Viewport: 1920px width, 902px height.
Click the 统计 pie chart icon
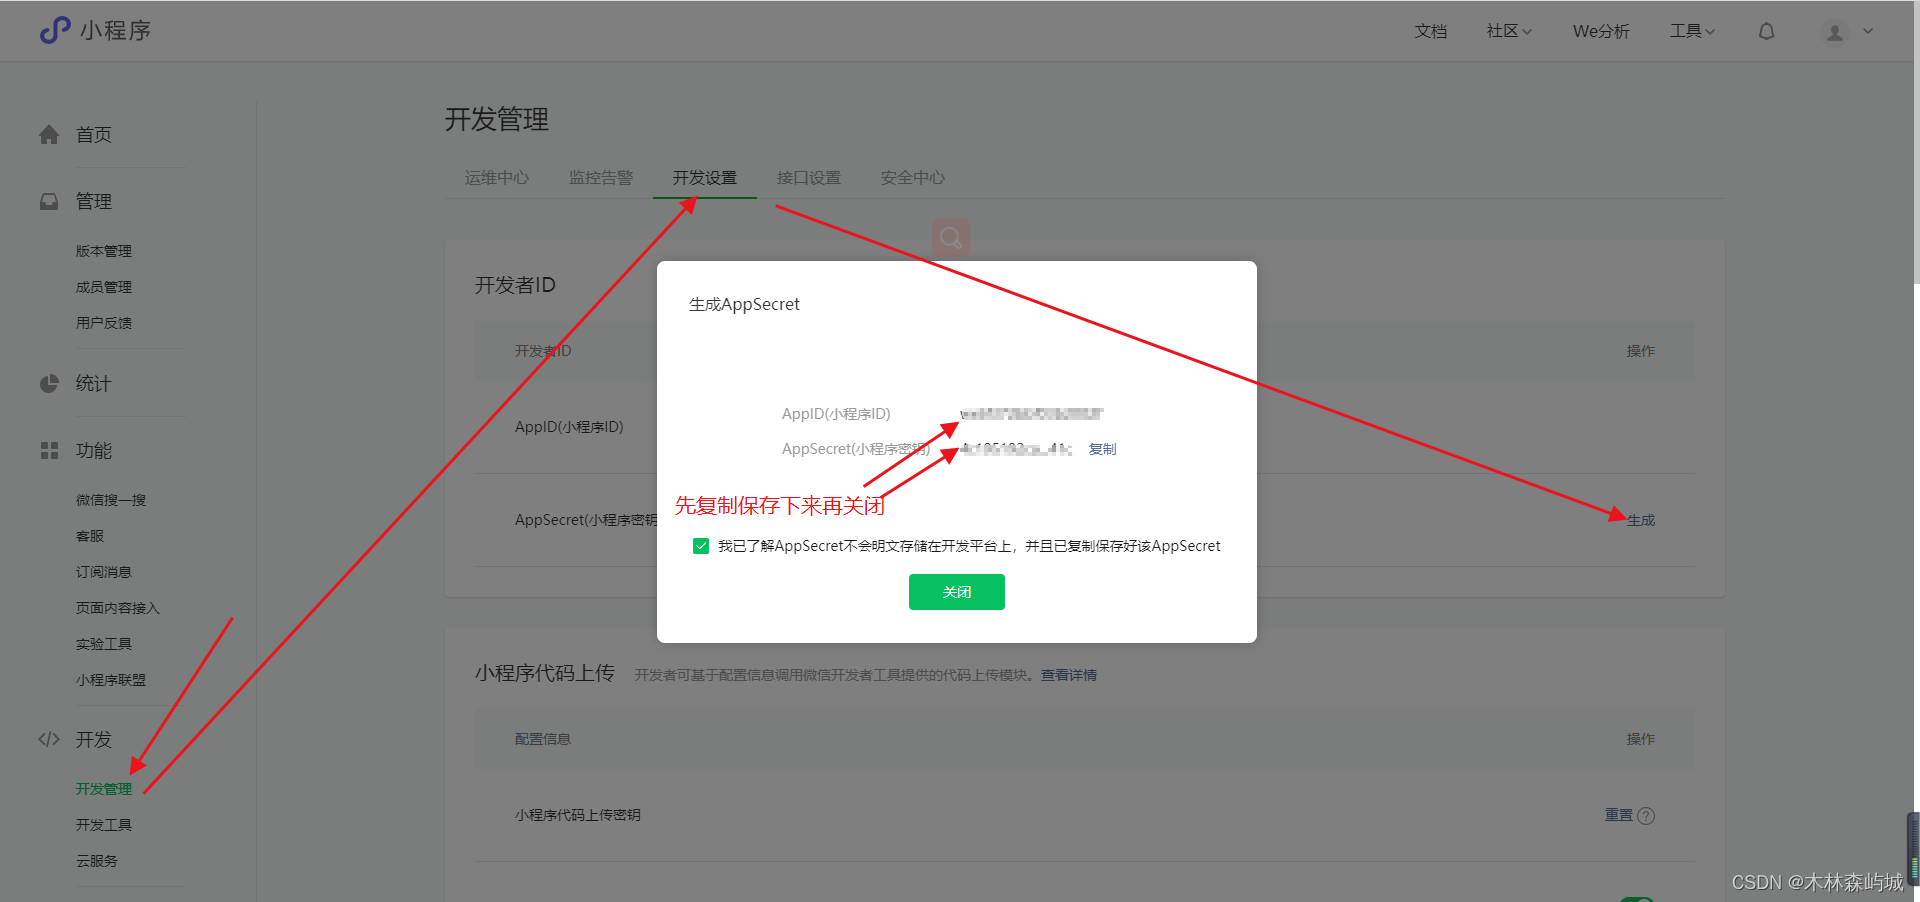click(49, 383)
